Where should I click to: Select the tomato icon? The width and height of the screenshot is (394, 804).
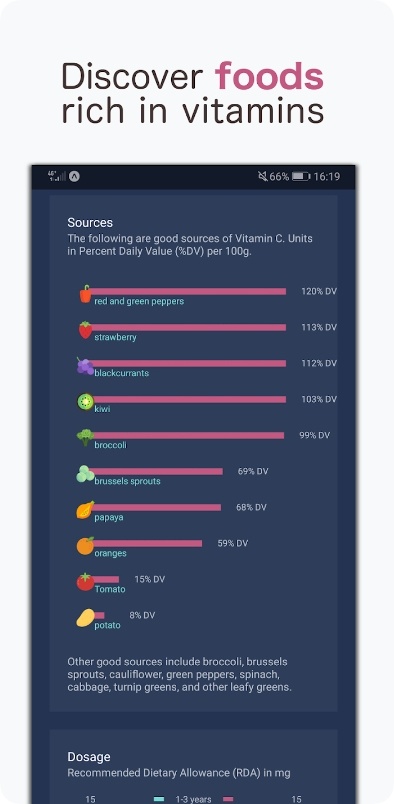[x=85, y=582]
